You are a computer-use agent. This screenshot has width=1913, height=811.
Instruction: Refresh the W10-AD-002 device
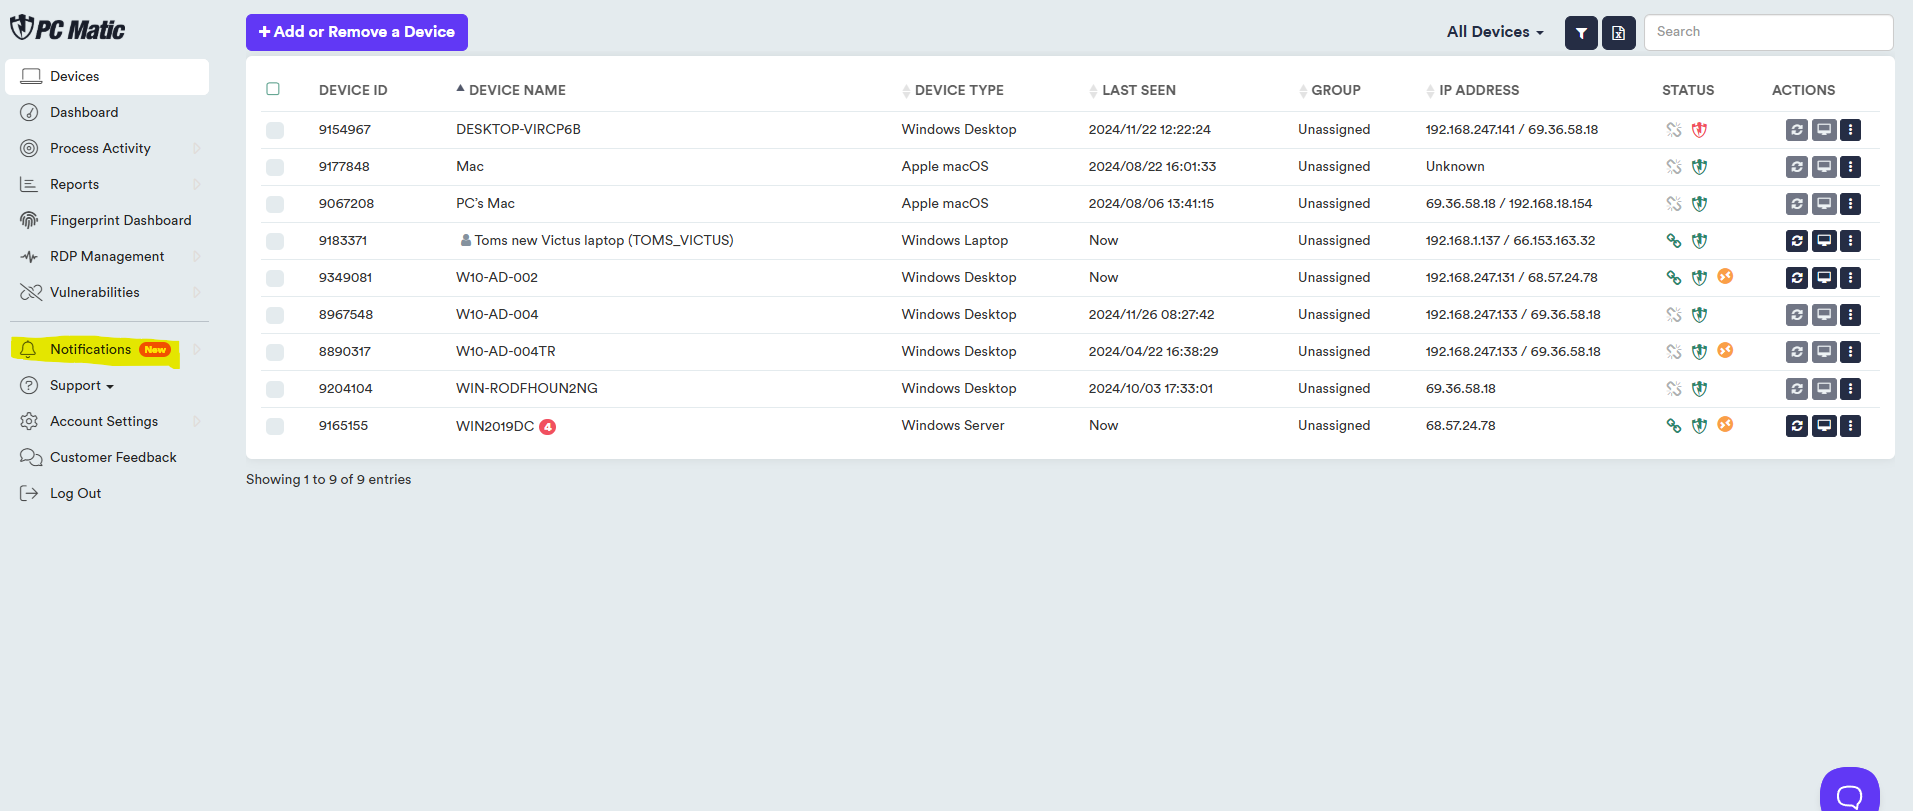[1796, 278]
